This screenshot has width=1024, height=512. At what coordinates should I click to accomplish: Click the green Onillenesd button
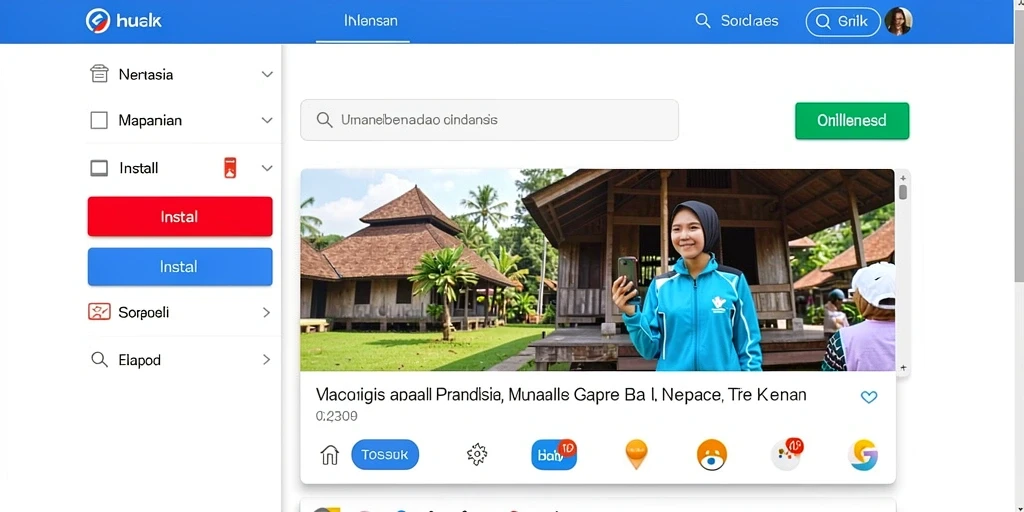coord(852,121)
